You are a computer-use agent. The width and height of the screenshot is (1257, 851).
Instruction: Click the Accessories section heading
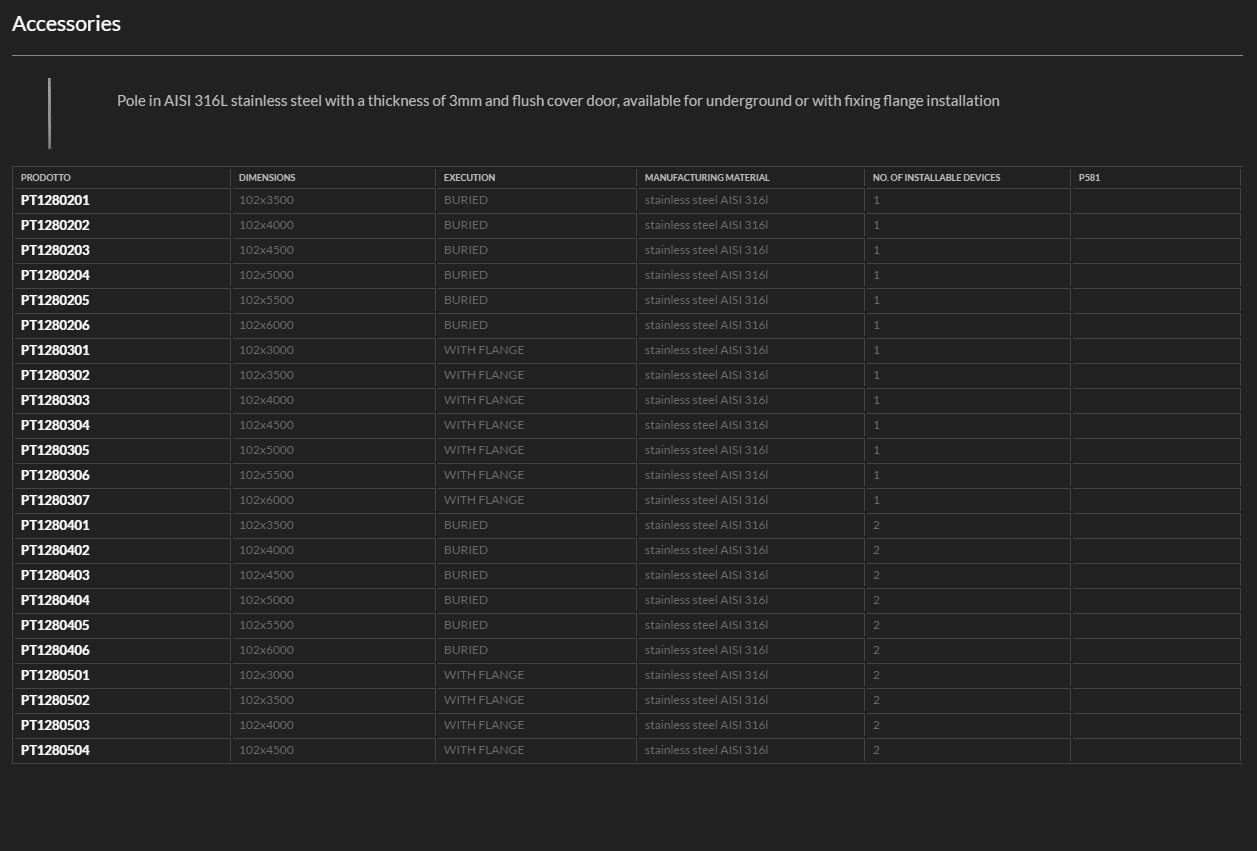click(x=66, y=24)
